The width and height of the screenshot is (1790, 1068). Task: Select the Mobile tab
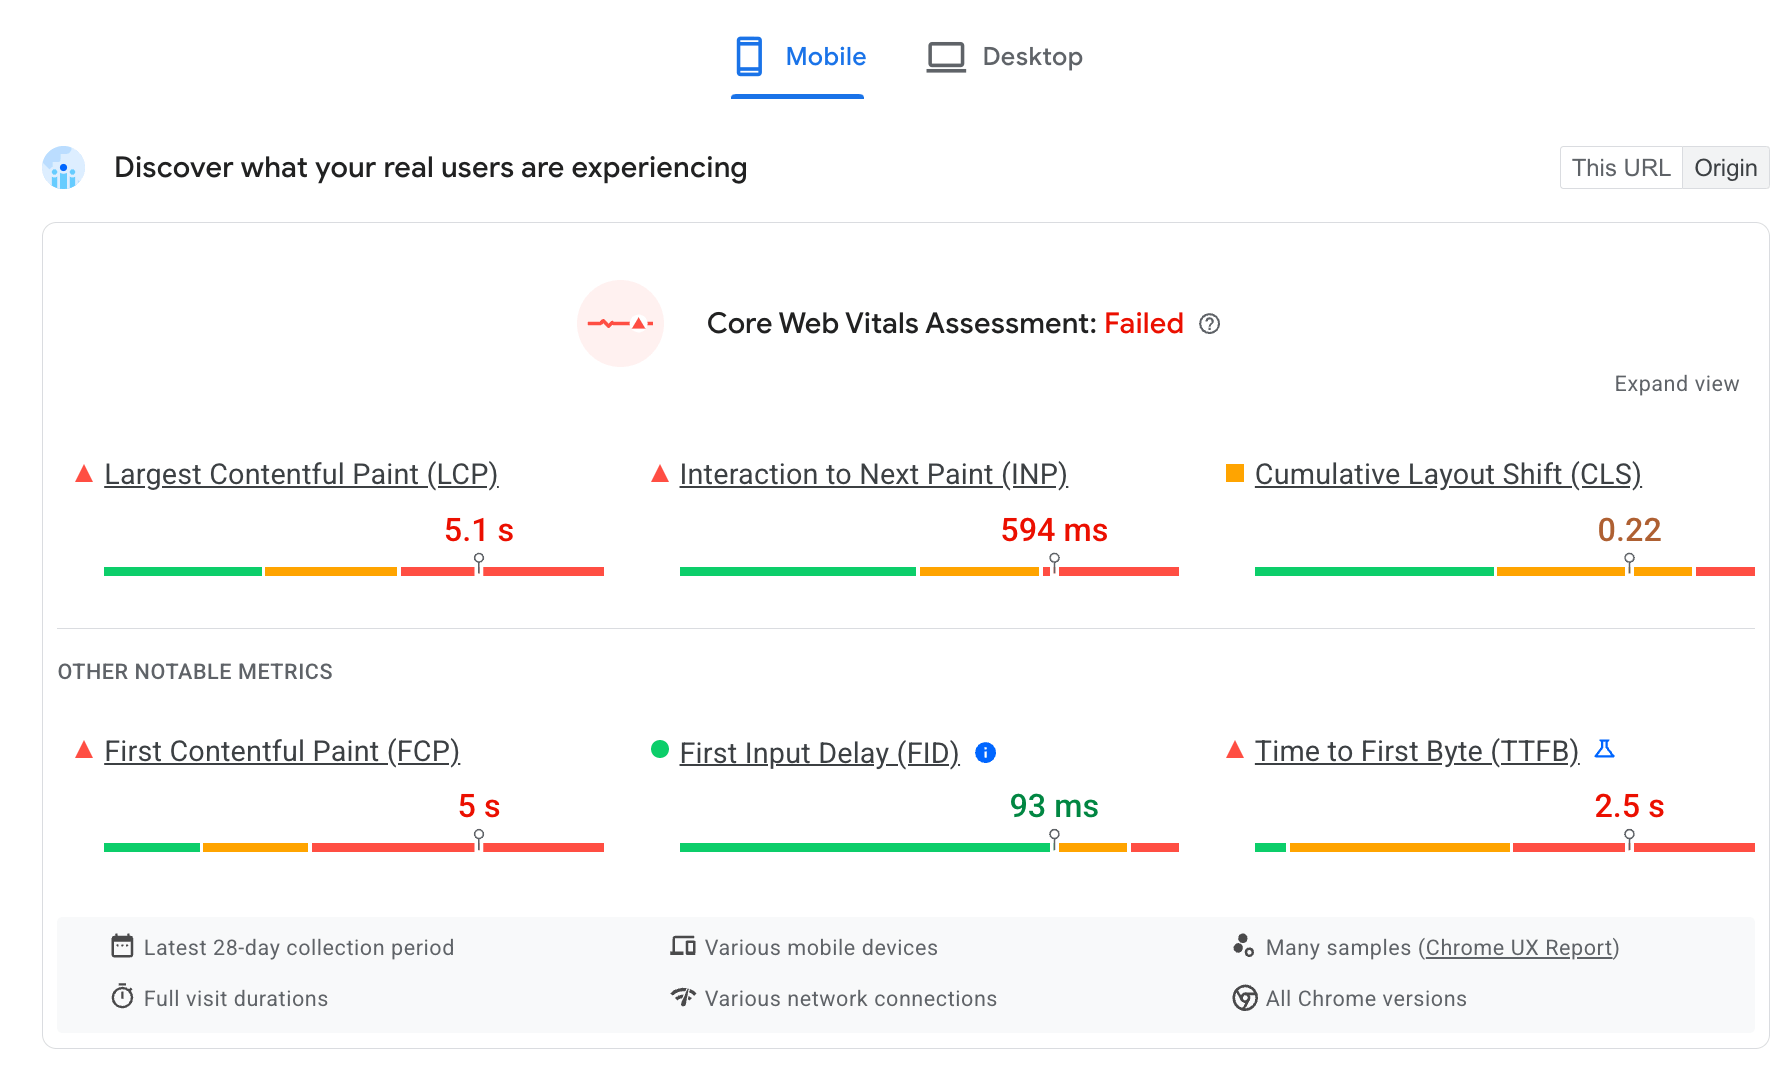pos(797,56)
